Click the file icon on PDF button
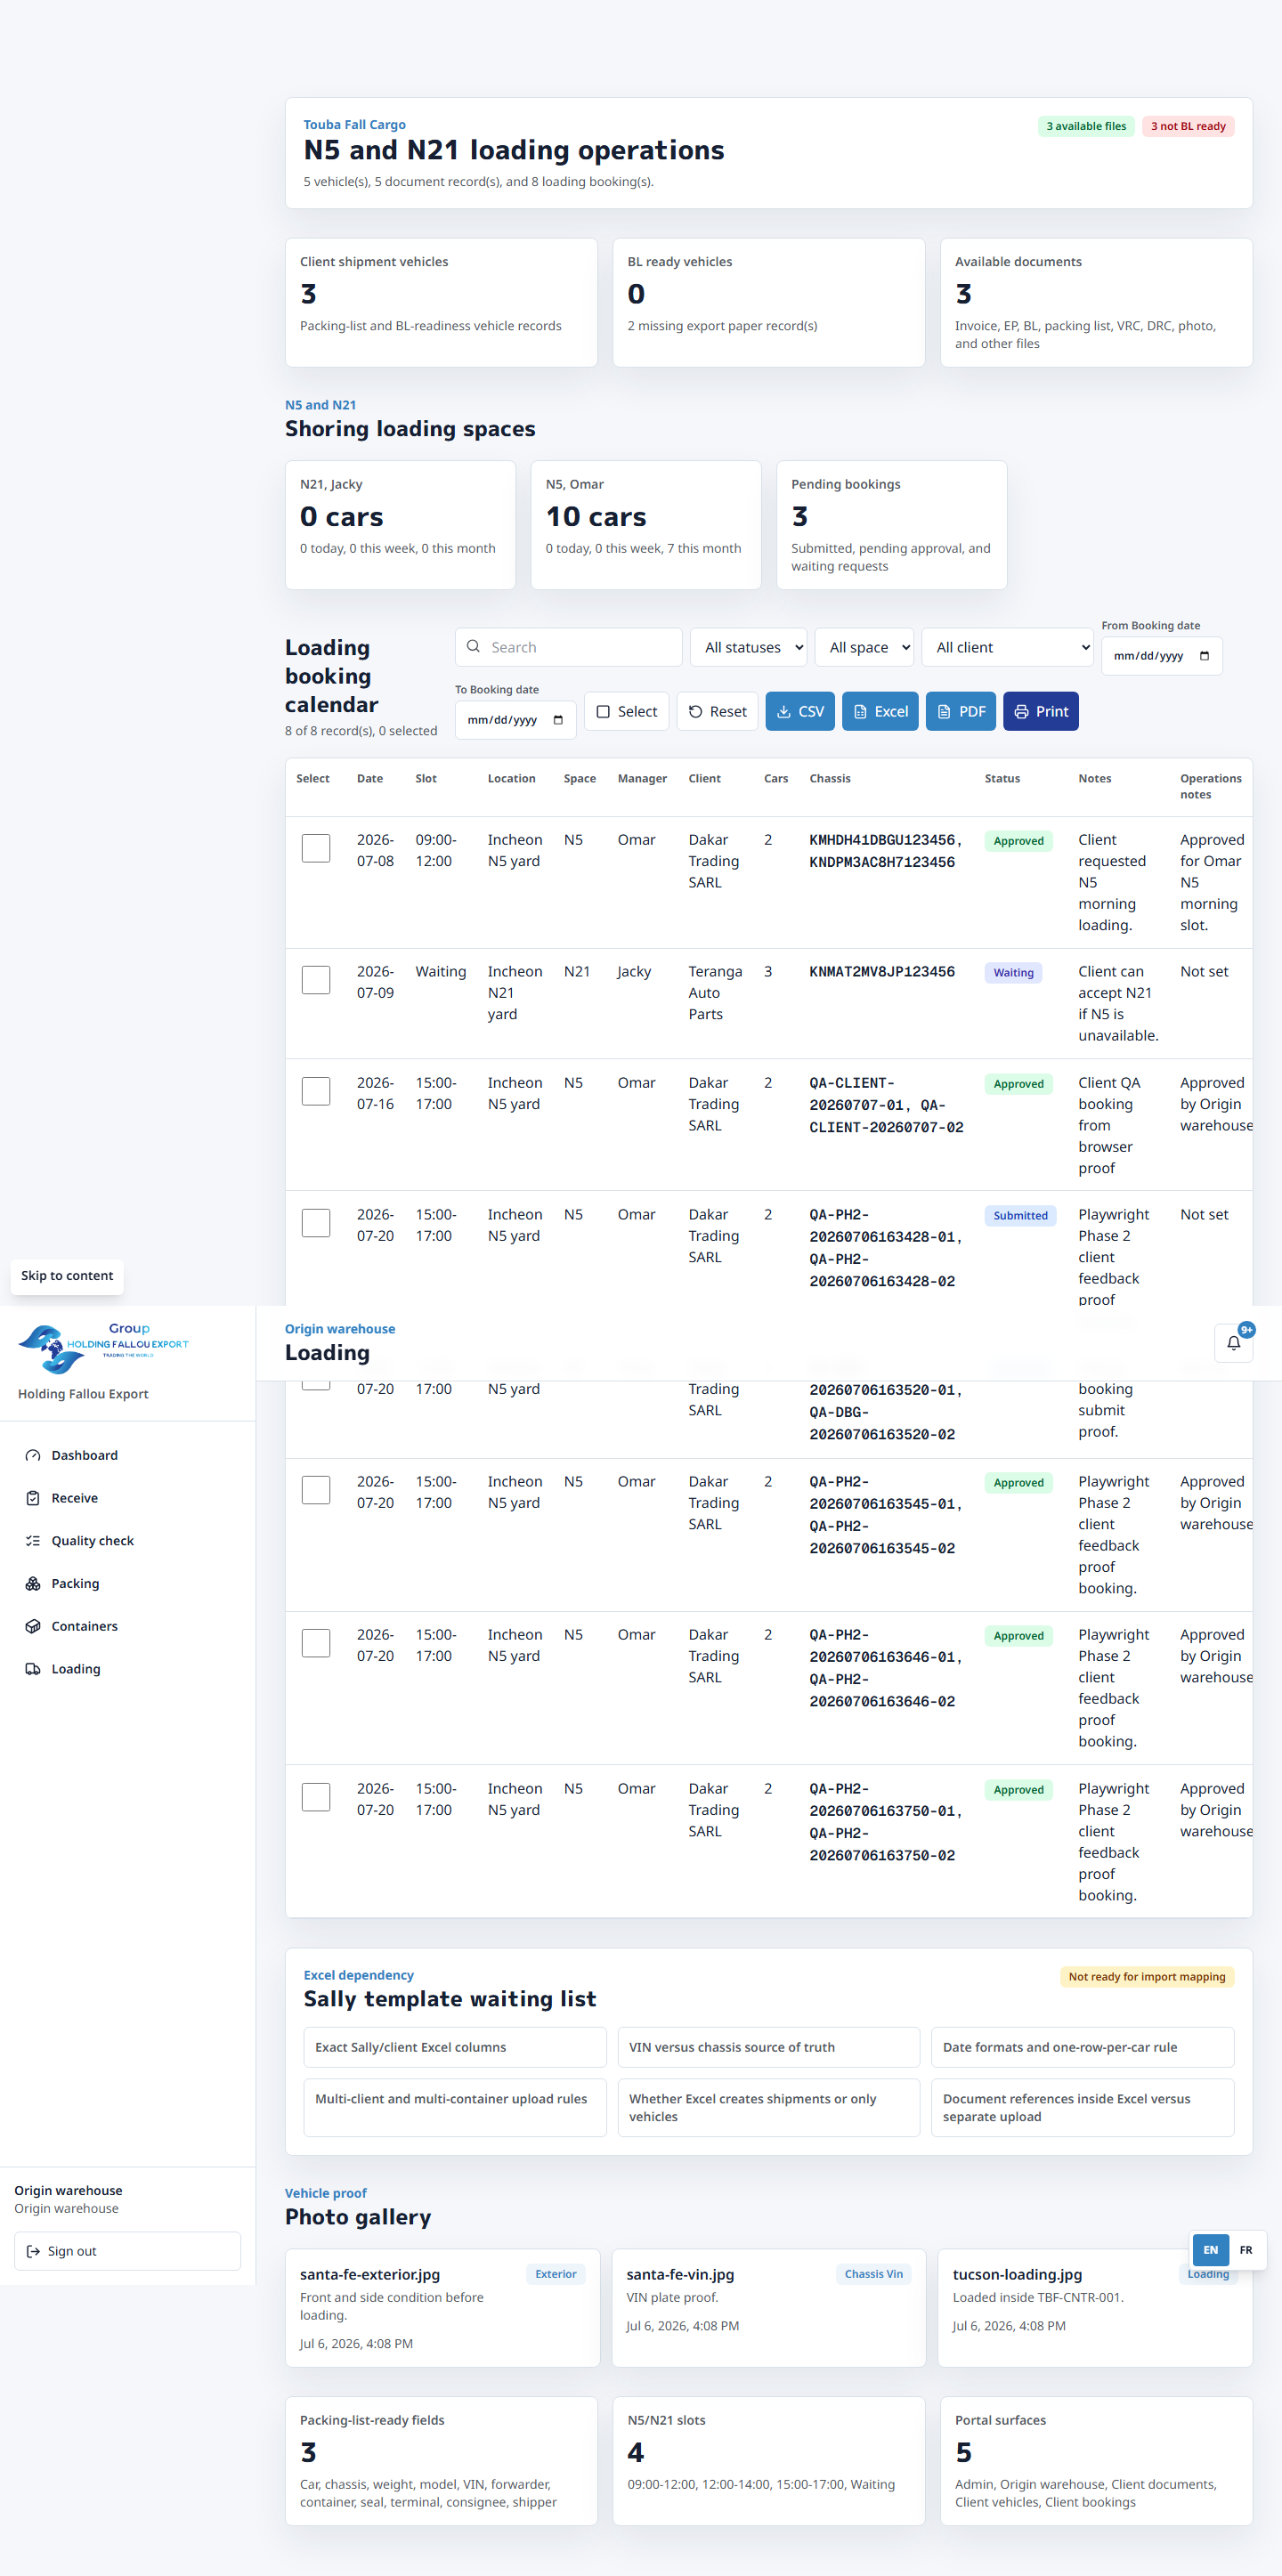 (944, 712)
